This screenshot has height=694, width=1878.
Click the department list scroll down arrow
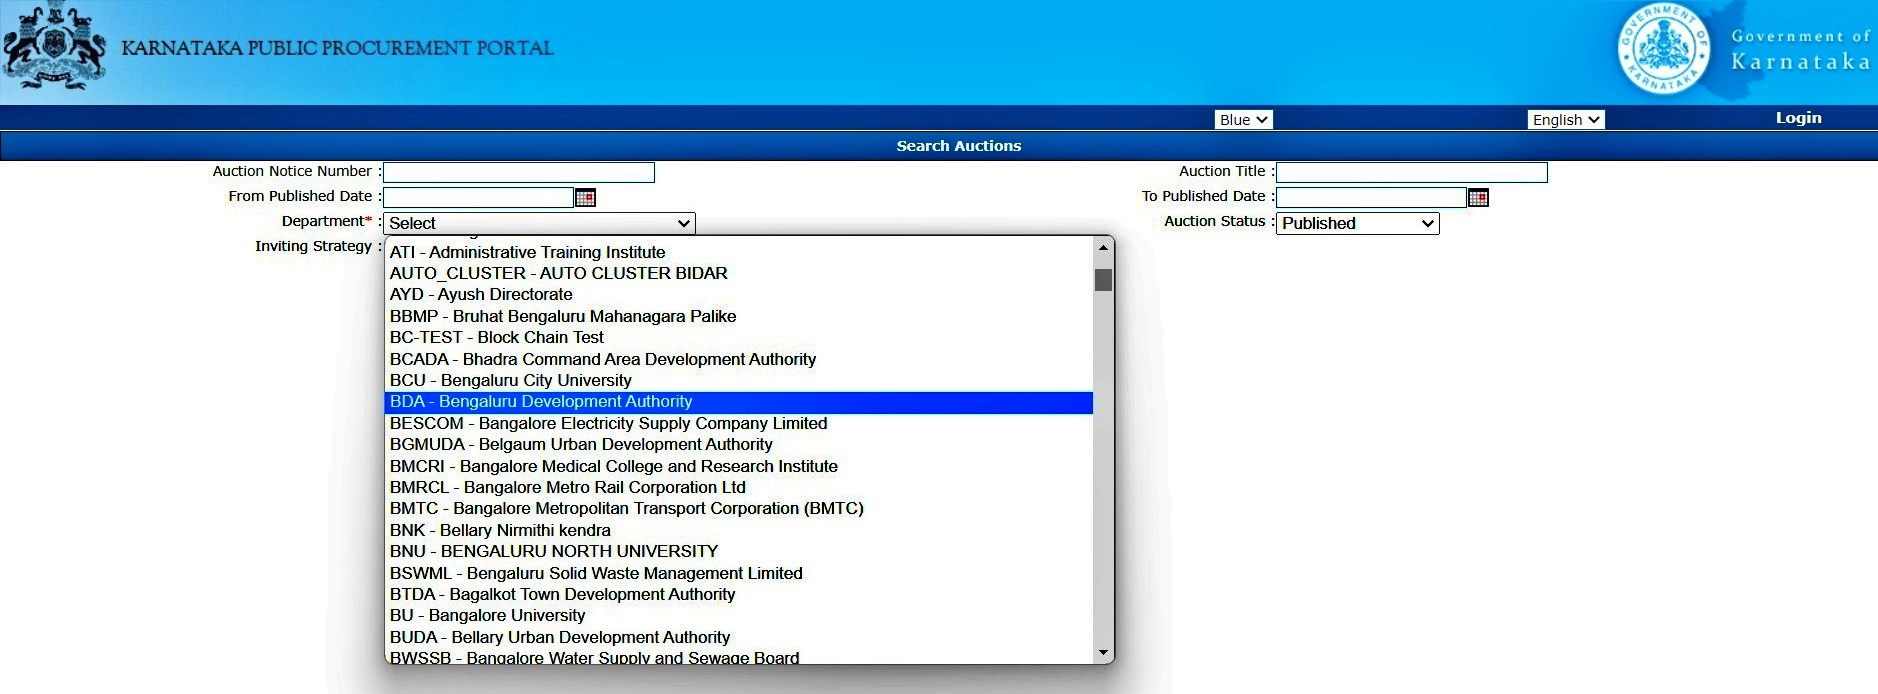pyautogui.click(x=1103, y=653)
